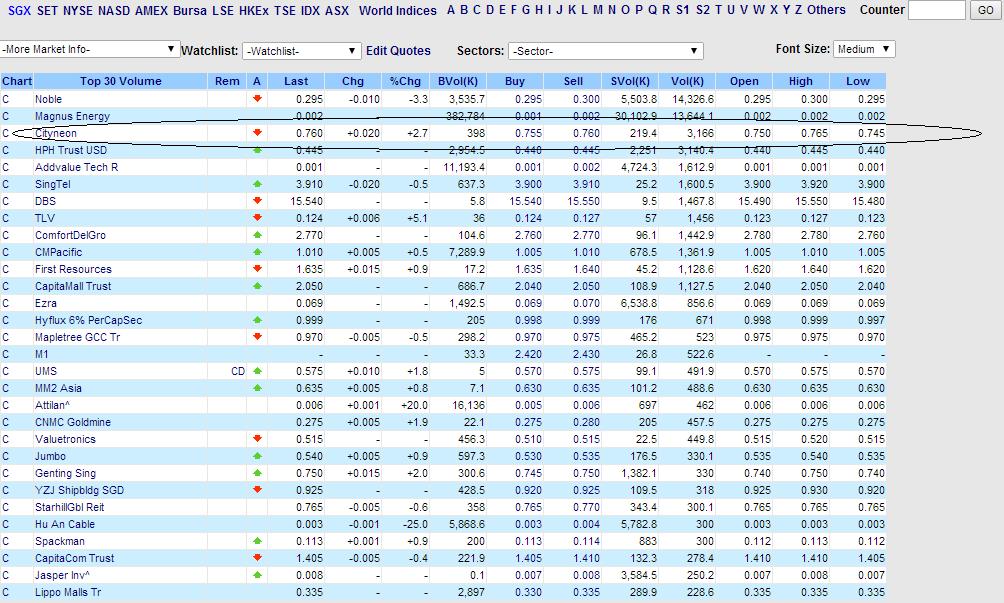Click the green arrow in UMS row

click(257, 371)
